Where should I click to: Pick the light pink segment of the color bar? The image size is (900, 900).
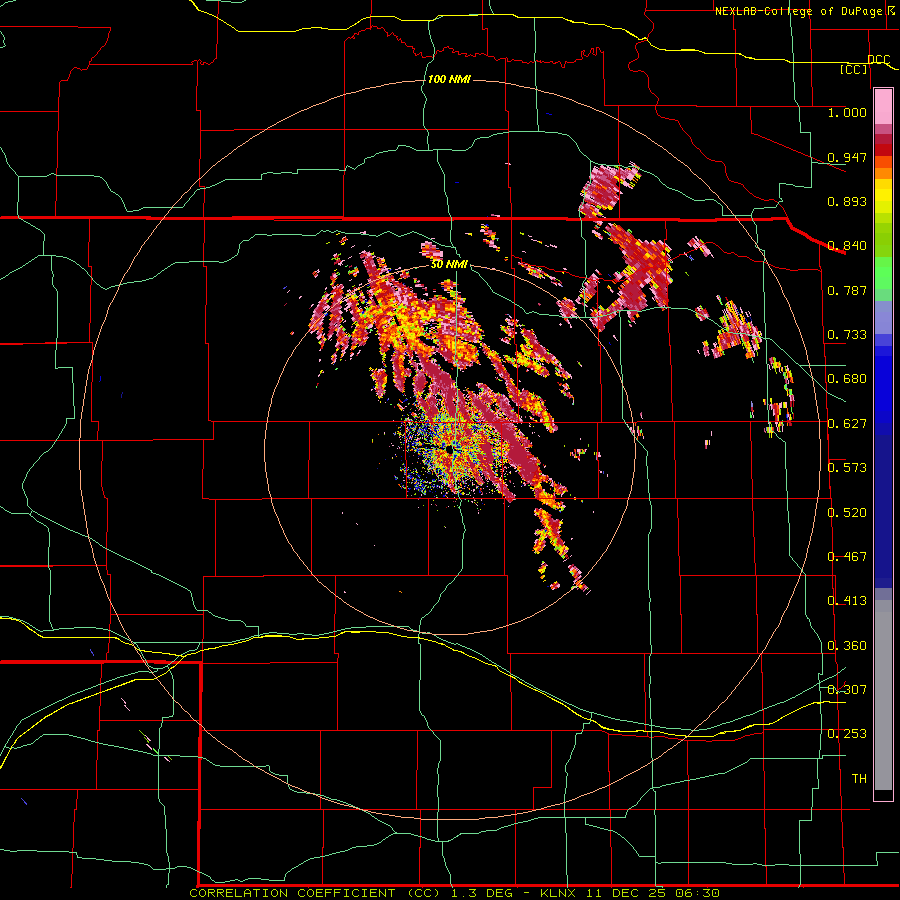tap(883, 107)
